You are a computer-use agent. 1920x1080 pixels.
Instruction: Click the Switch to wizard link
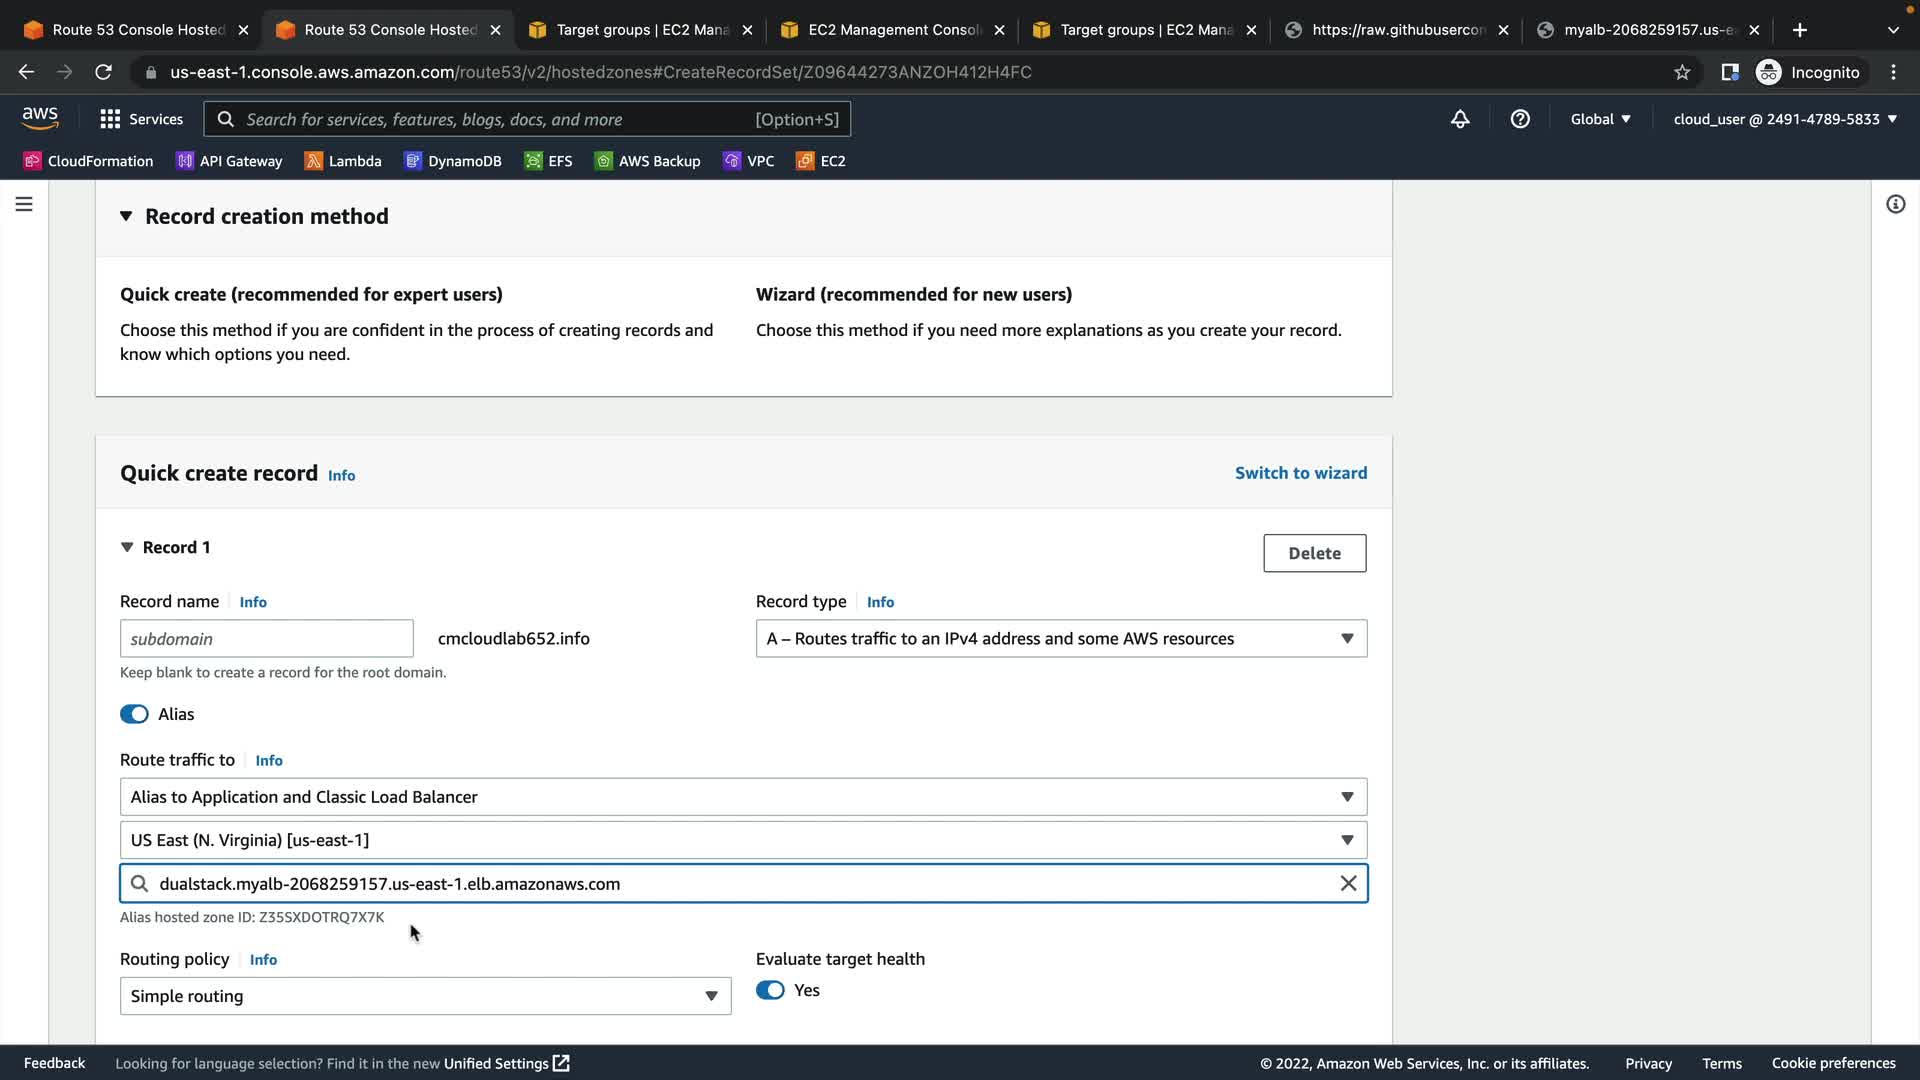[1300, 473]
